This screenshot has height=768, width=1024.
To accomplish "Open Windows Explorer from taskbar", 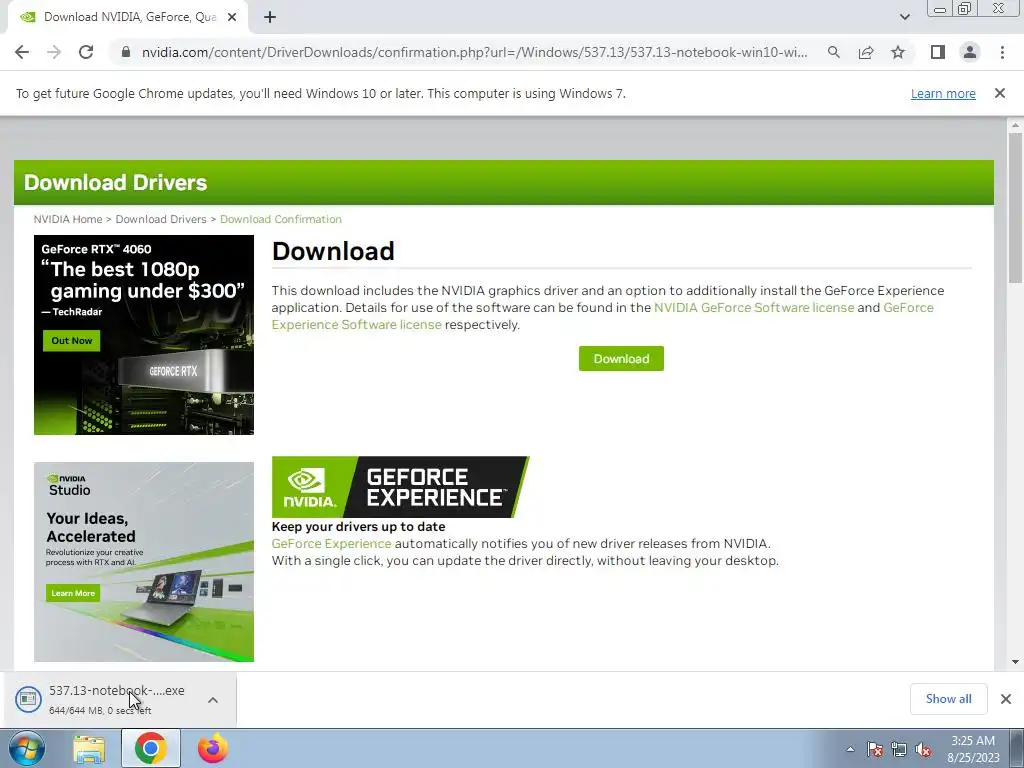I will click(89, 749).
